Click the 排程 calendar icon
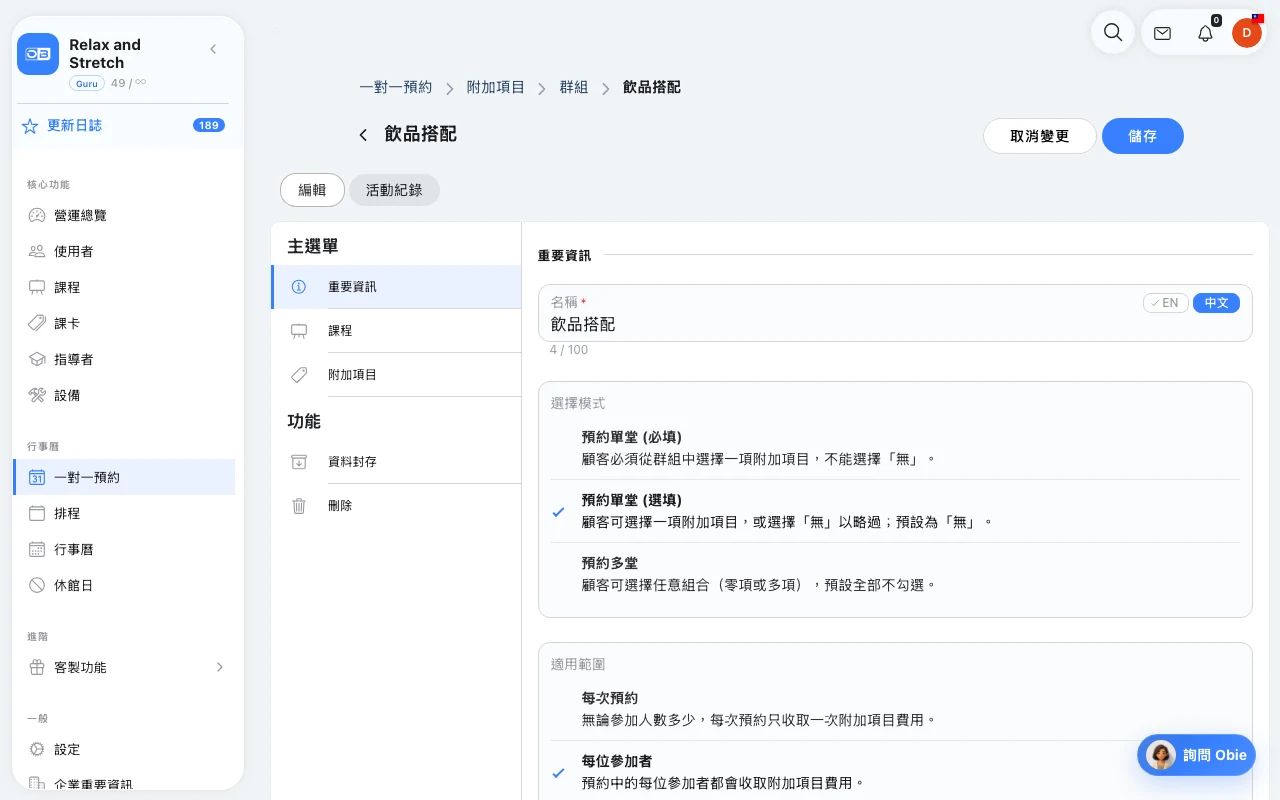This screenshot has width=1280, height=800. point(37,513)
